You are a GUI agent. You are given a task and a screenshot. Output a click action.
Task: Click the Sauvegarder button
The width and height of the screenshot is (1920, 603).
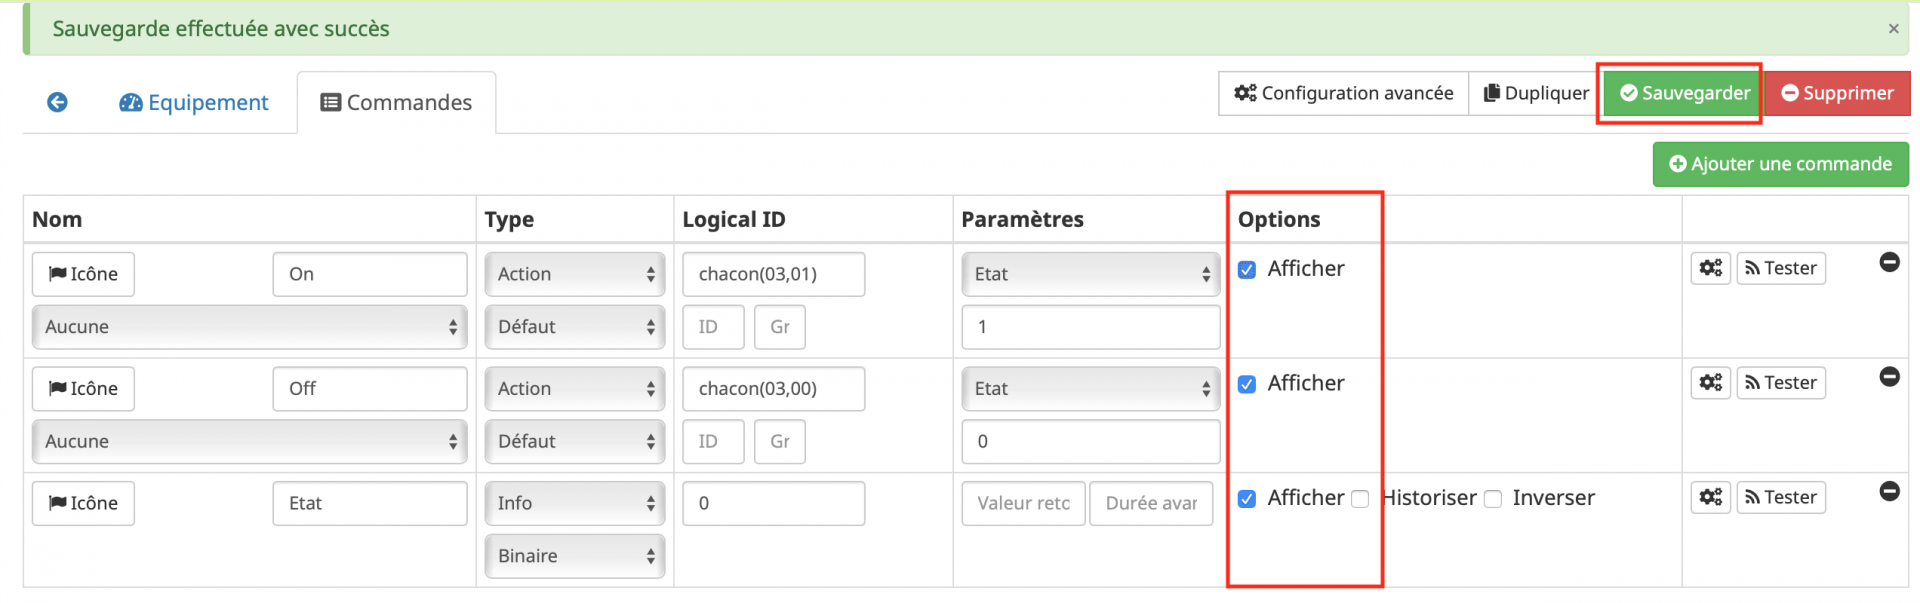point(1684,93)
